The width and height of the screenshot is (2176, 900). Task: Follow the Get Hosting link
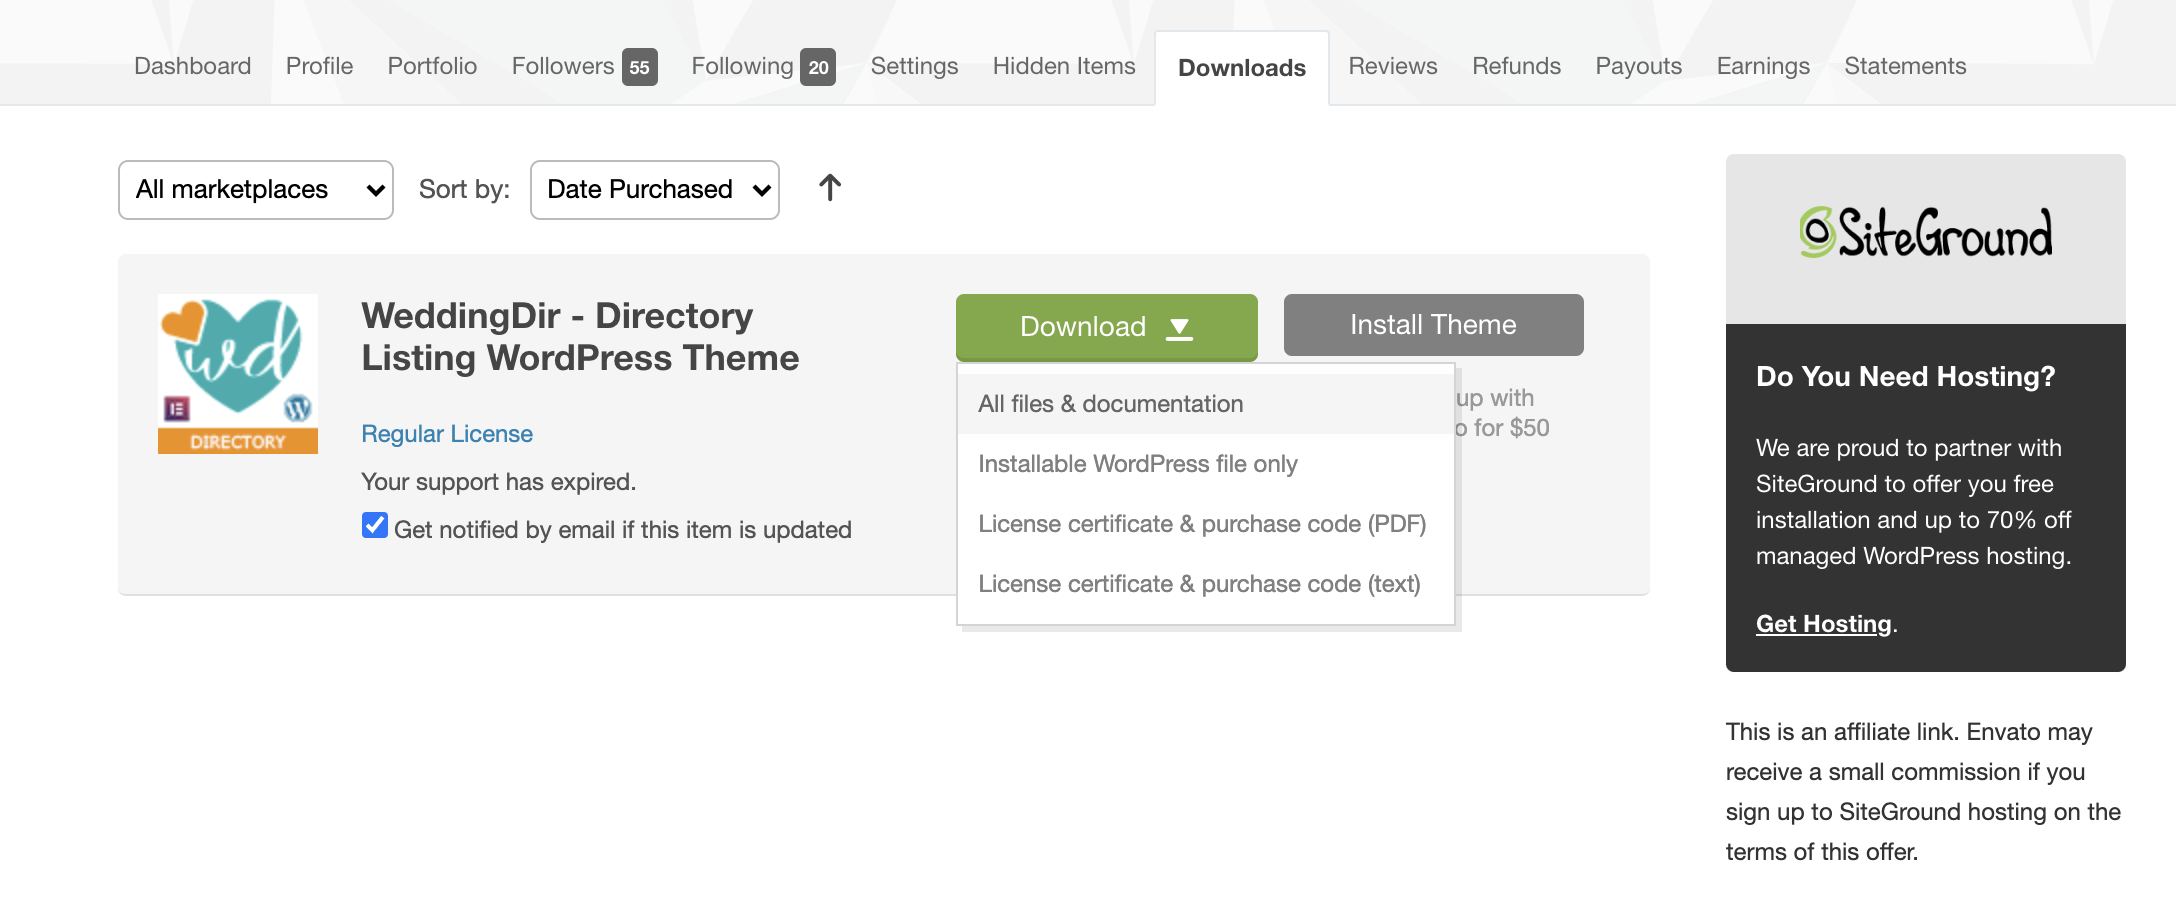(x=1823, y=624)
